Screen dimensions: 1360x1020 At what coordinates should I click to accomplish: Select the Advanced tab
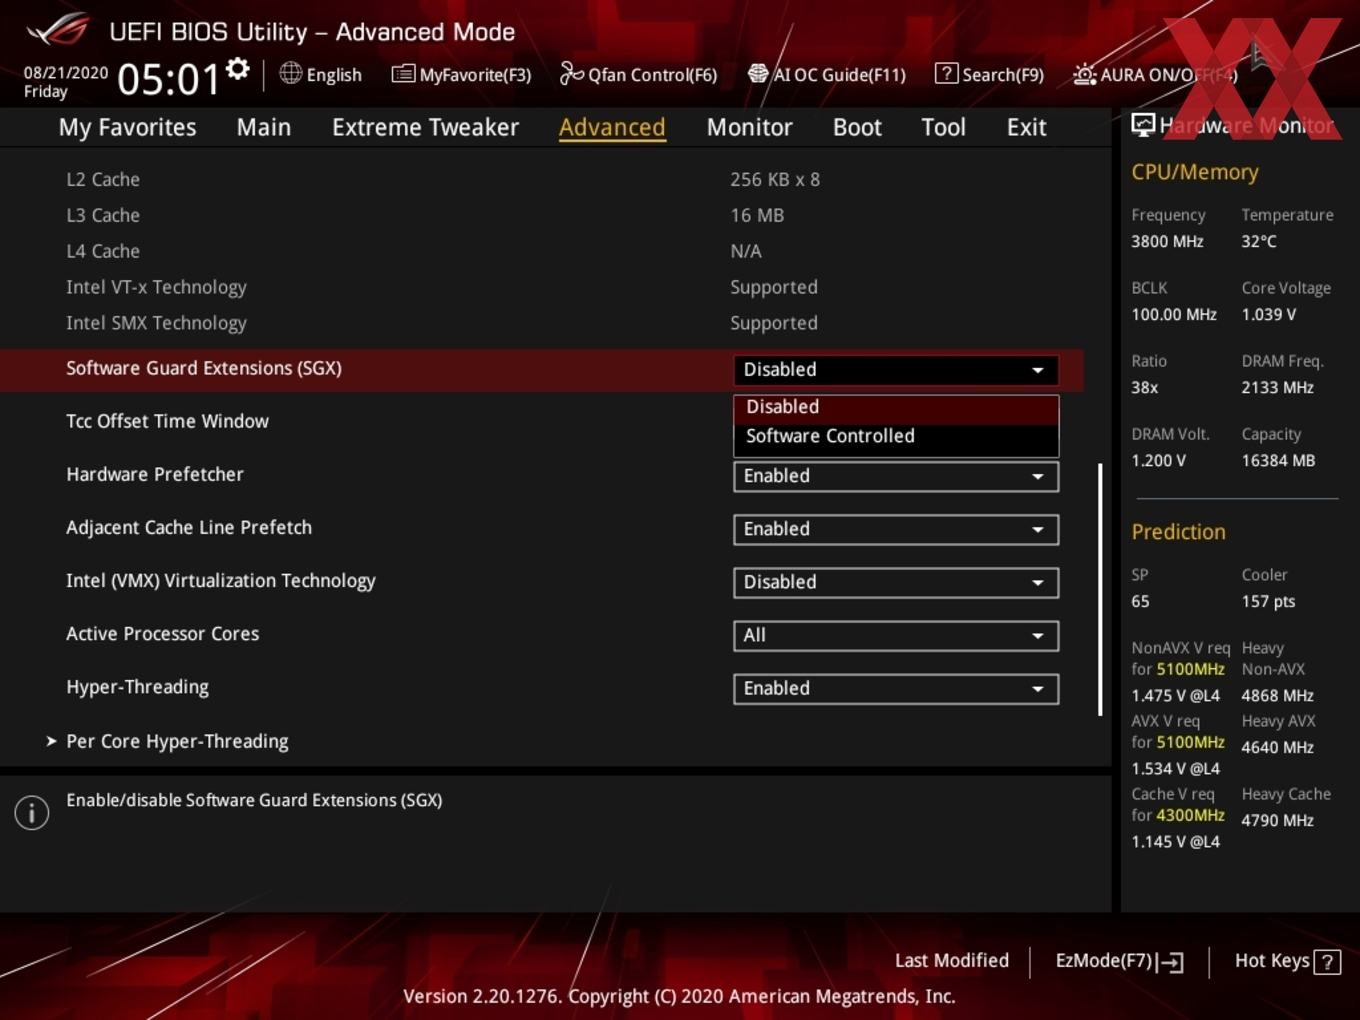pyautogui.click(x=612, y=127)
